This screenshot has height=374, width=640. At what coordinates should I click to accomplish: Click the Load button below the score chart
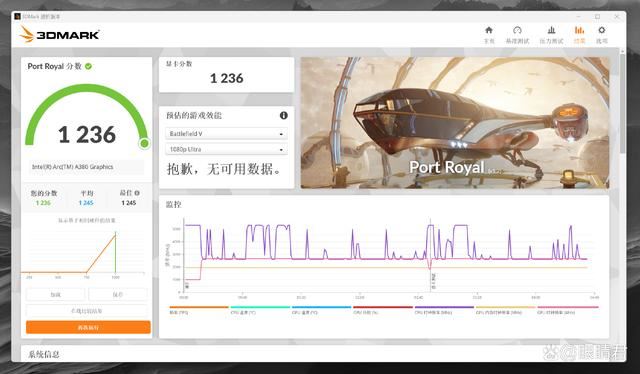pyautogui.click(x=56, y=294)
